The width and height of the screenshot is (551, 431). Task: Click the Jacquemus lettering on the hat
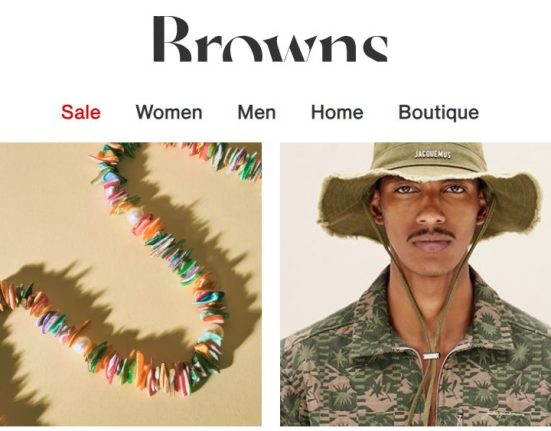click(432, 154)
